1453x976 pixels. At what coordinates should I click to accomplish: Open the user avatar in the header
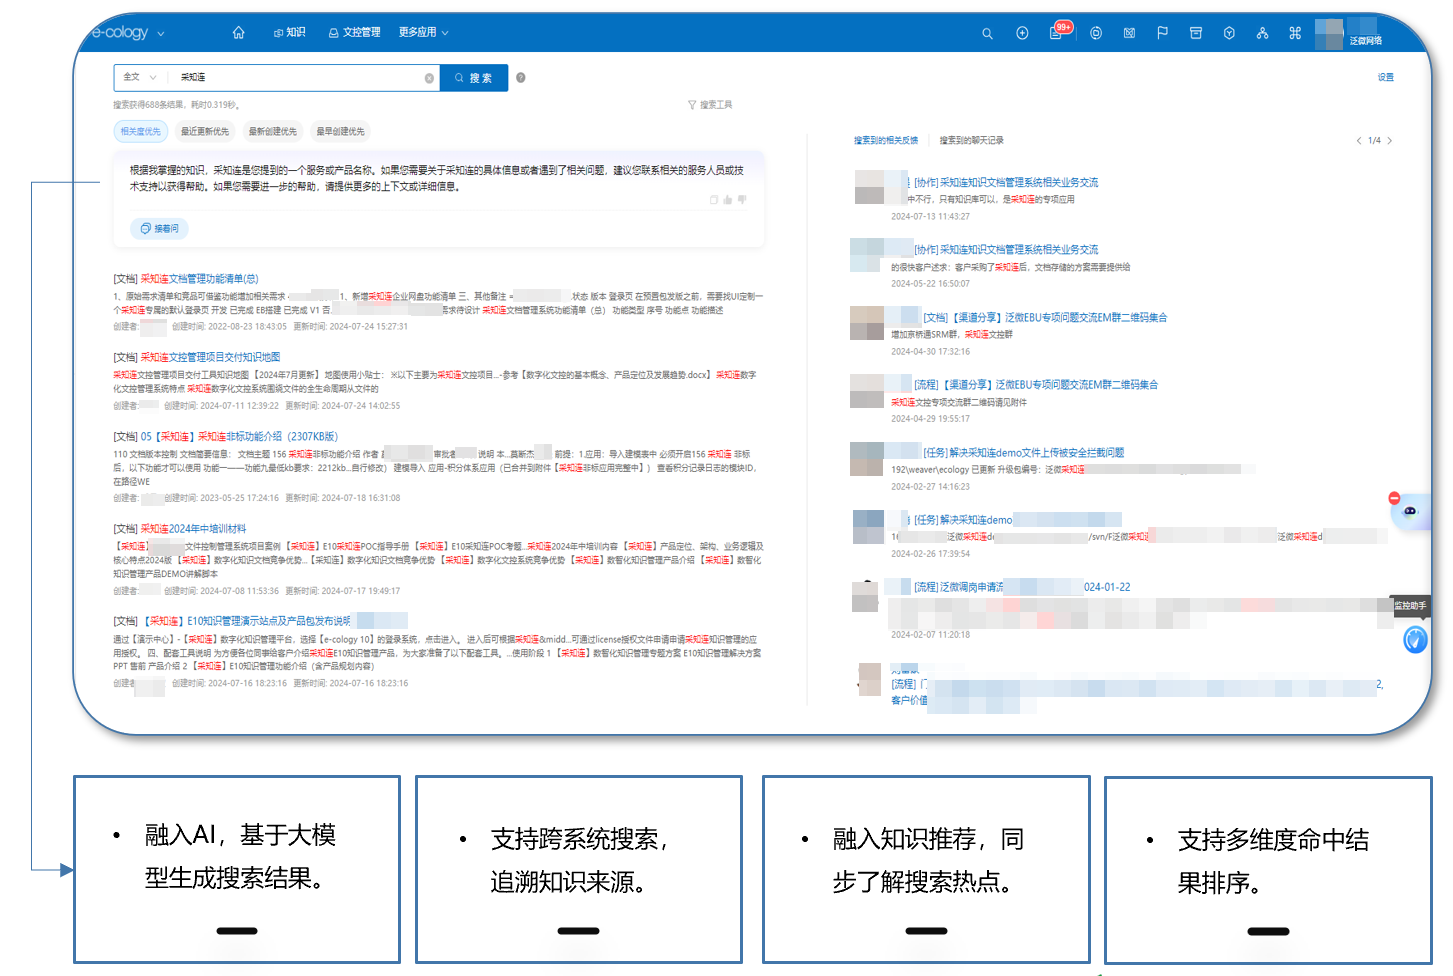click(x=1329, y=33)
